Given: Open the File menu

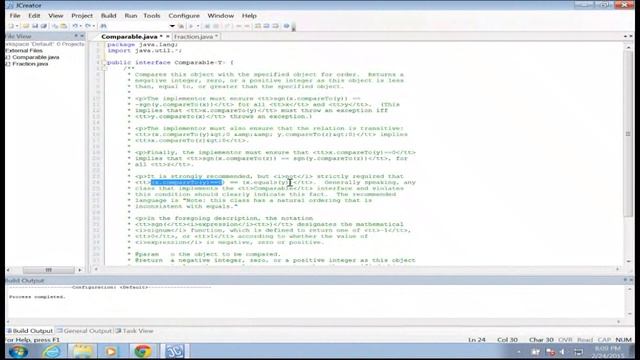Looking at the screenshot, I should click(x=15, y=16).
